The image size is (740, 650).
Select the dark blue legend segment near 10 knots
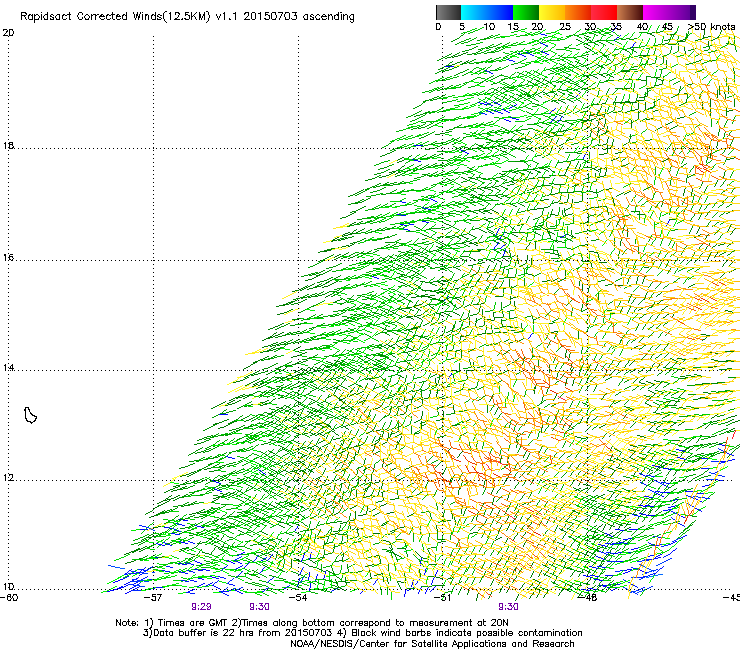click(500, 12)
